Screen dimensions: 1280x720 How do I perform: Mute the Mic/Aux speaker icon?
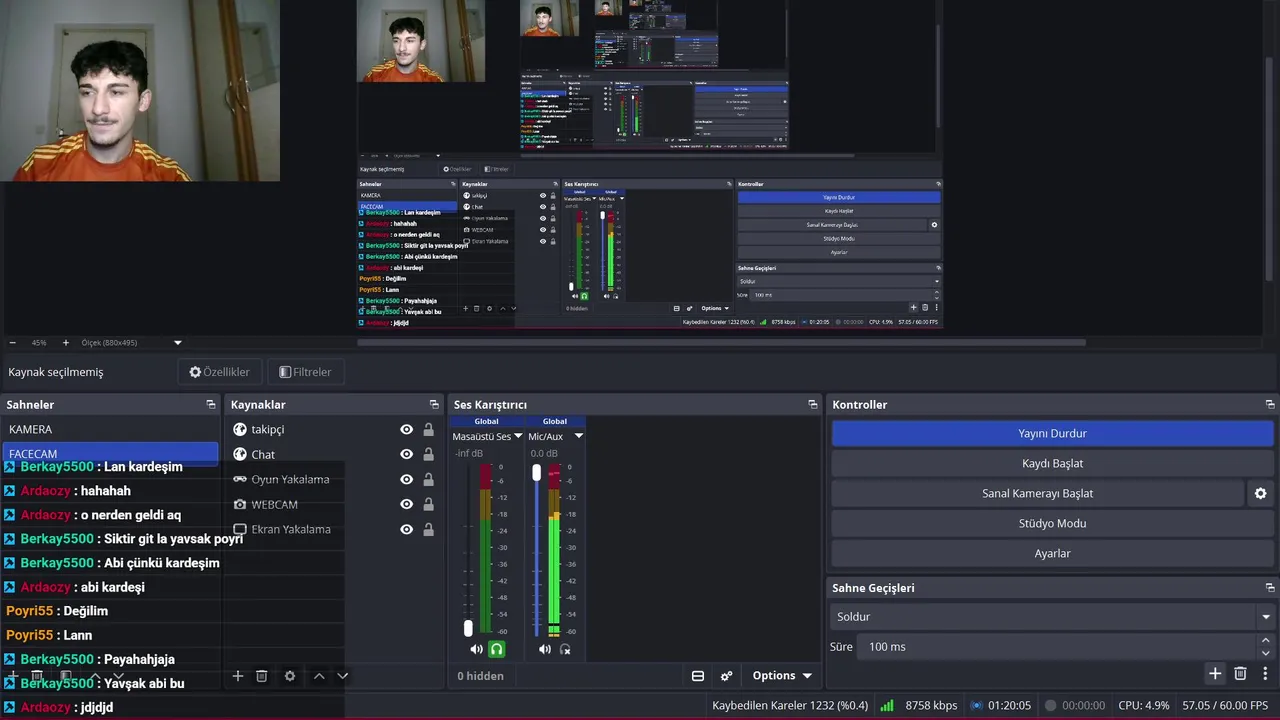[545, 649]
